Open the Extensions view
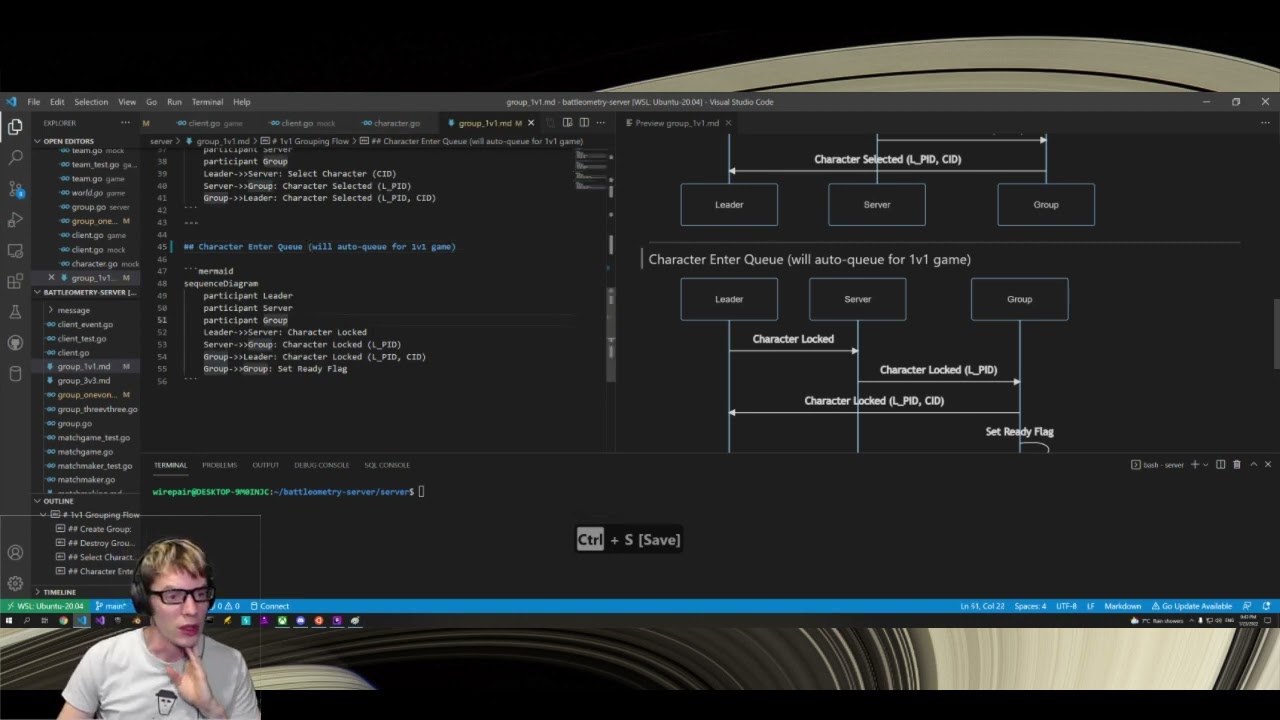 (15, 282)
